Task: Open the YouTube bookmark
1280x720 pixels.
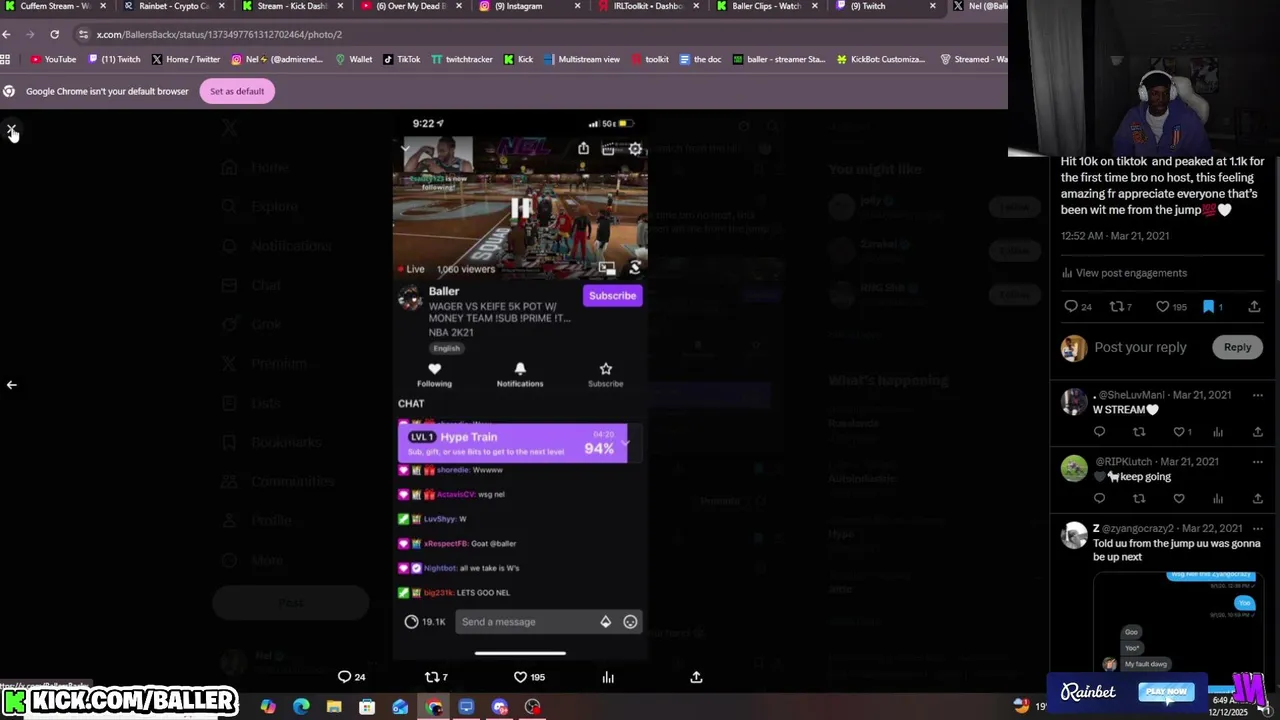Action: click(53, 59)
